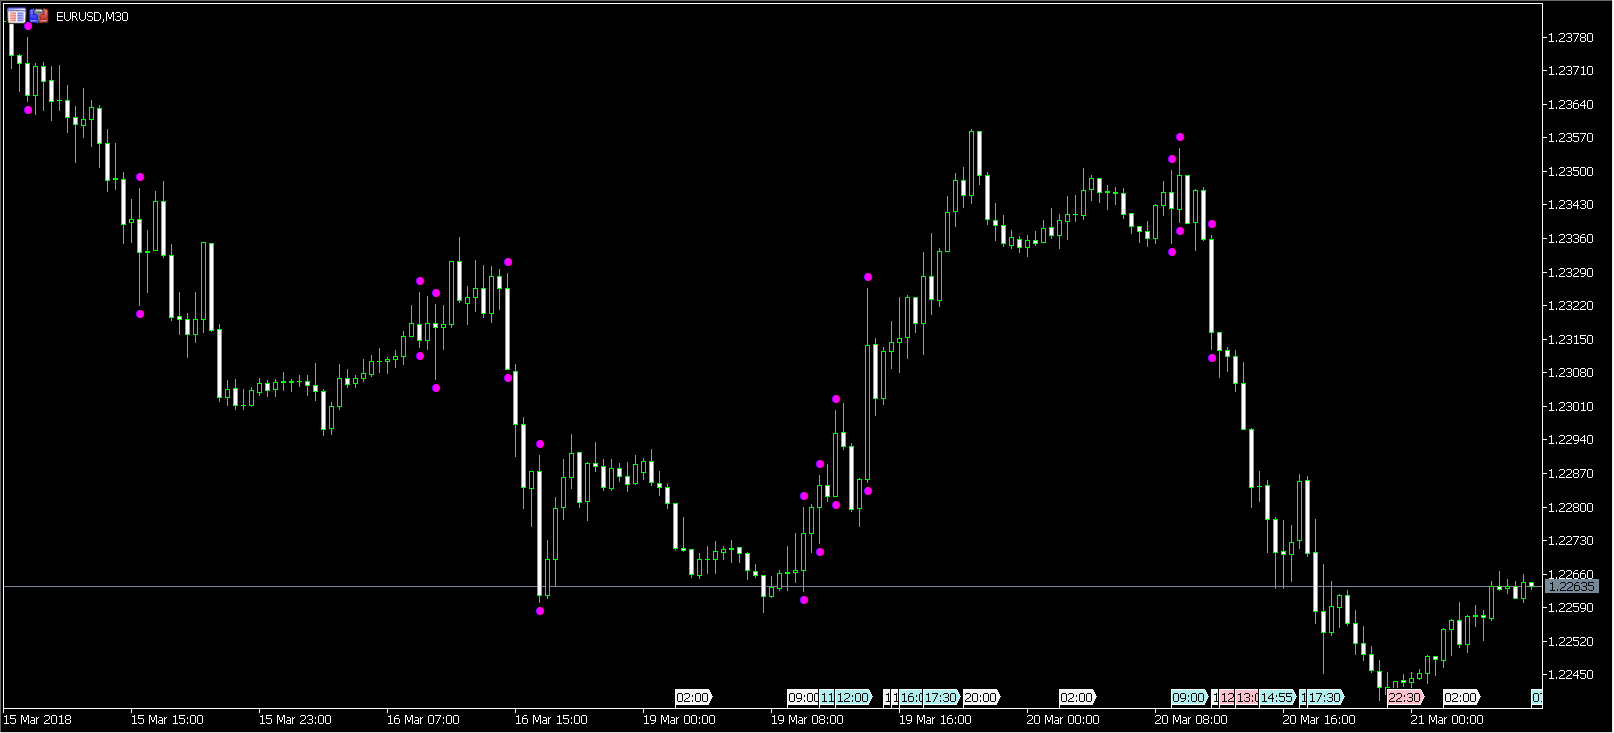1614x733 pixels.
Task: Open the 02:00 event marker on 21 March
Action: coord(1460,697)
